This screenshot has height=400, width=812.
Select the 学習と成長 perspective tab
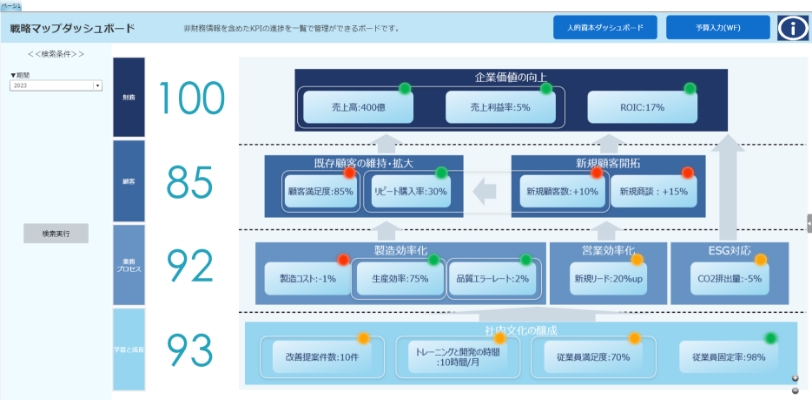pos(129,348)
